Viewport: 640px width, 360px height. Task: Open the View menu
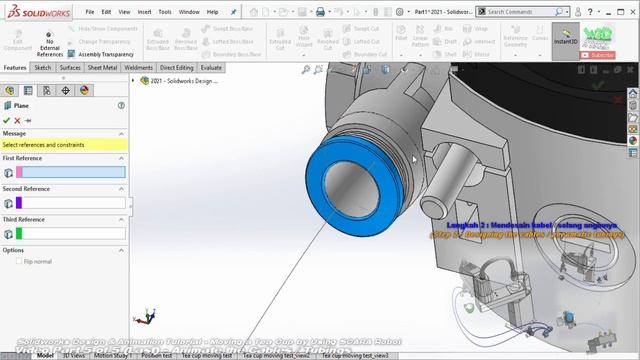pyautogui.click(x=124, y=12)
